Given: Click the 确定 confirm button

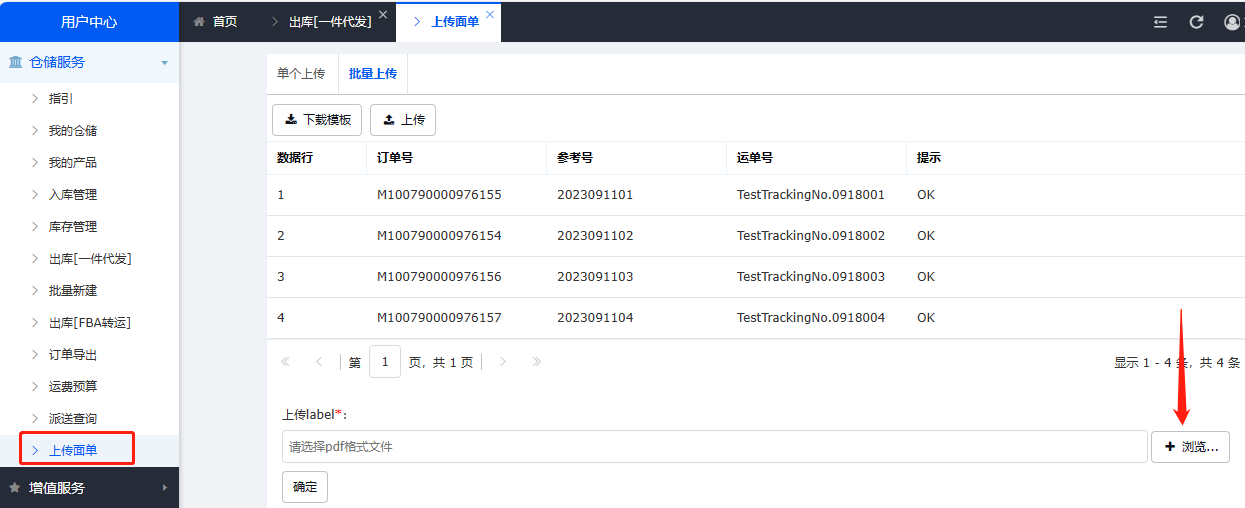Looking at the screenshot, I should tap(305, 487).
